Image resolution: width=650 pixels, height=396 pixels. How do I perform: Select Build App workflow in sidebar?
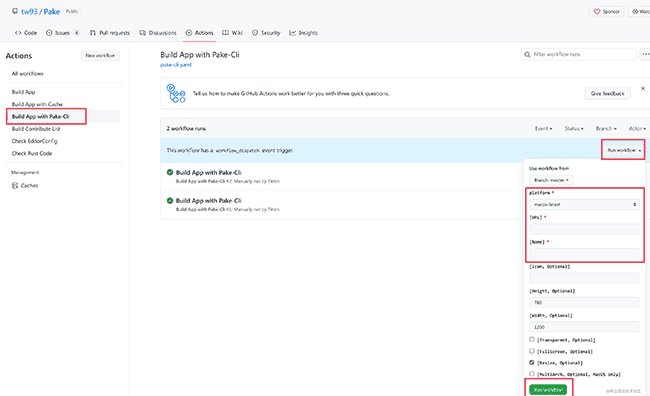24,92
